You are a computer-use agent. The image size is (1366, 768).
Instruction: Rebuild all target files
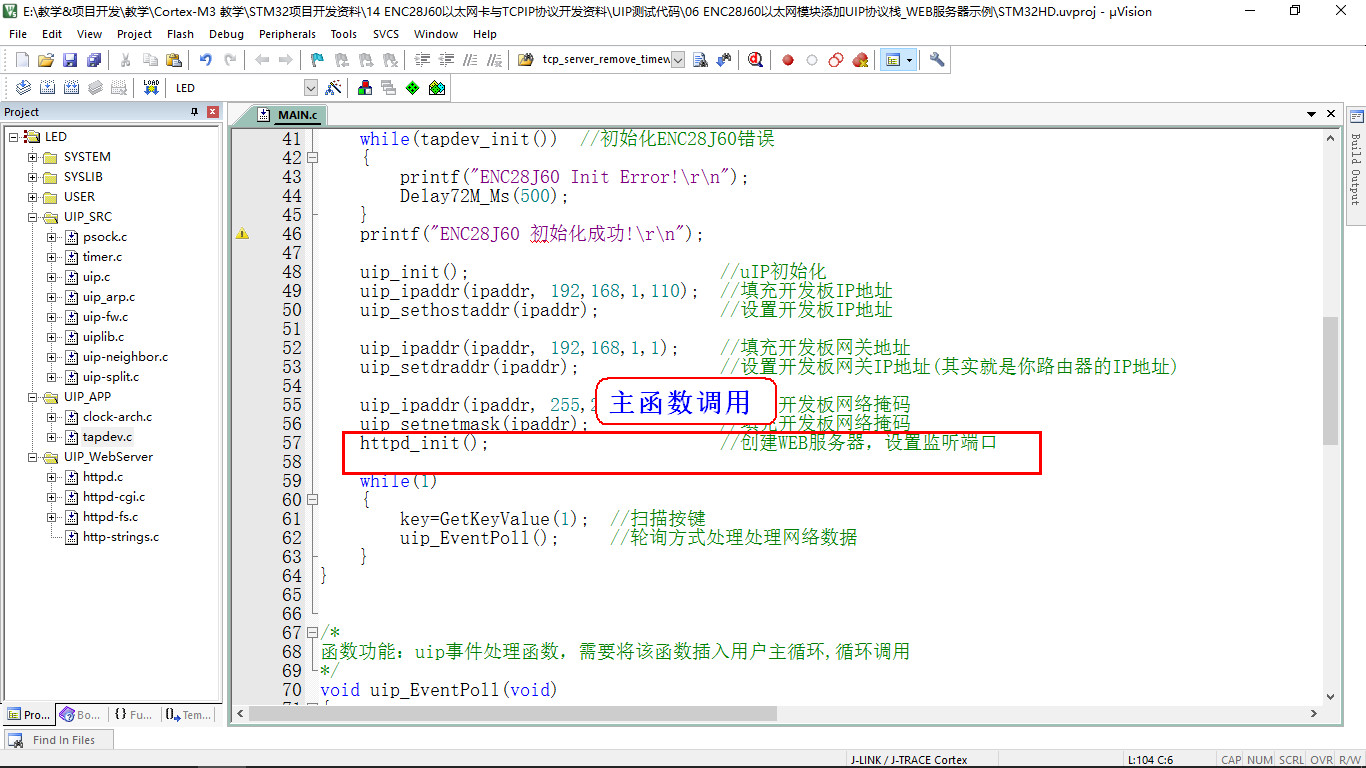click(x=71, y=88)
